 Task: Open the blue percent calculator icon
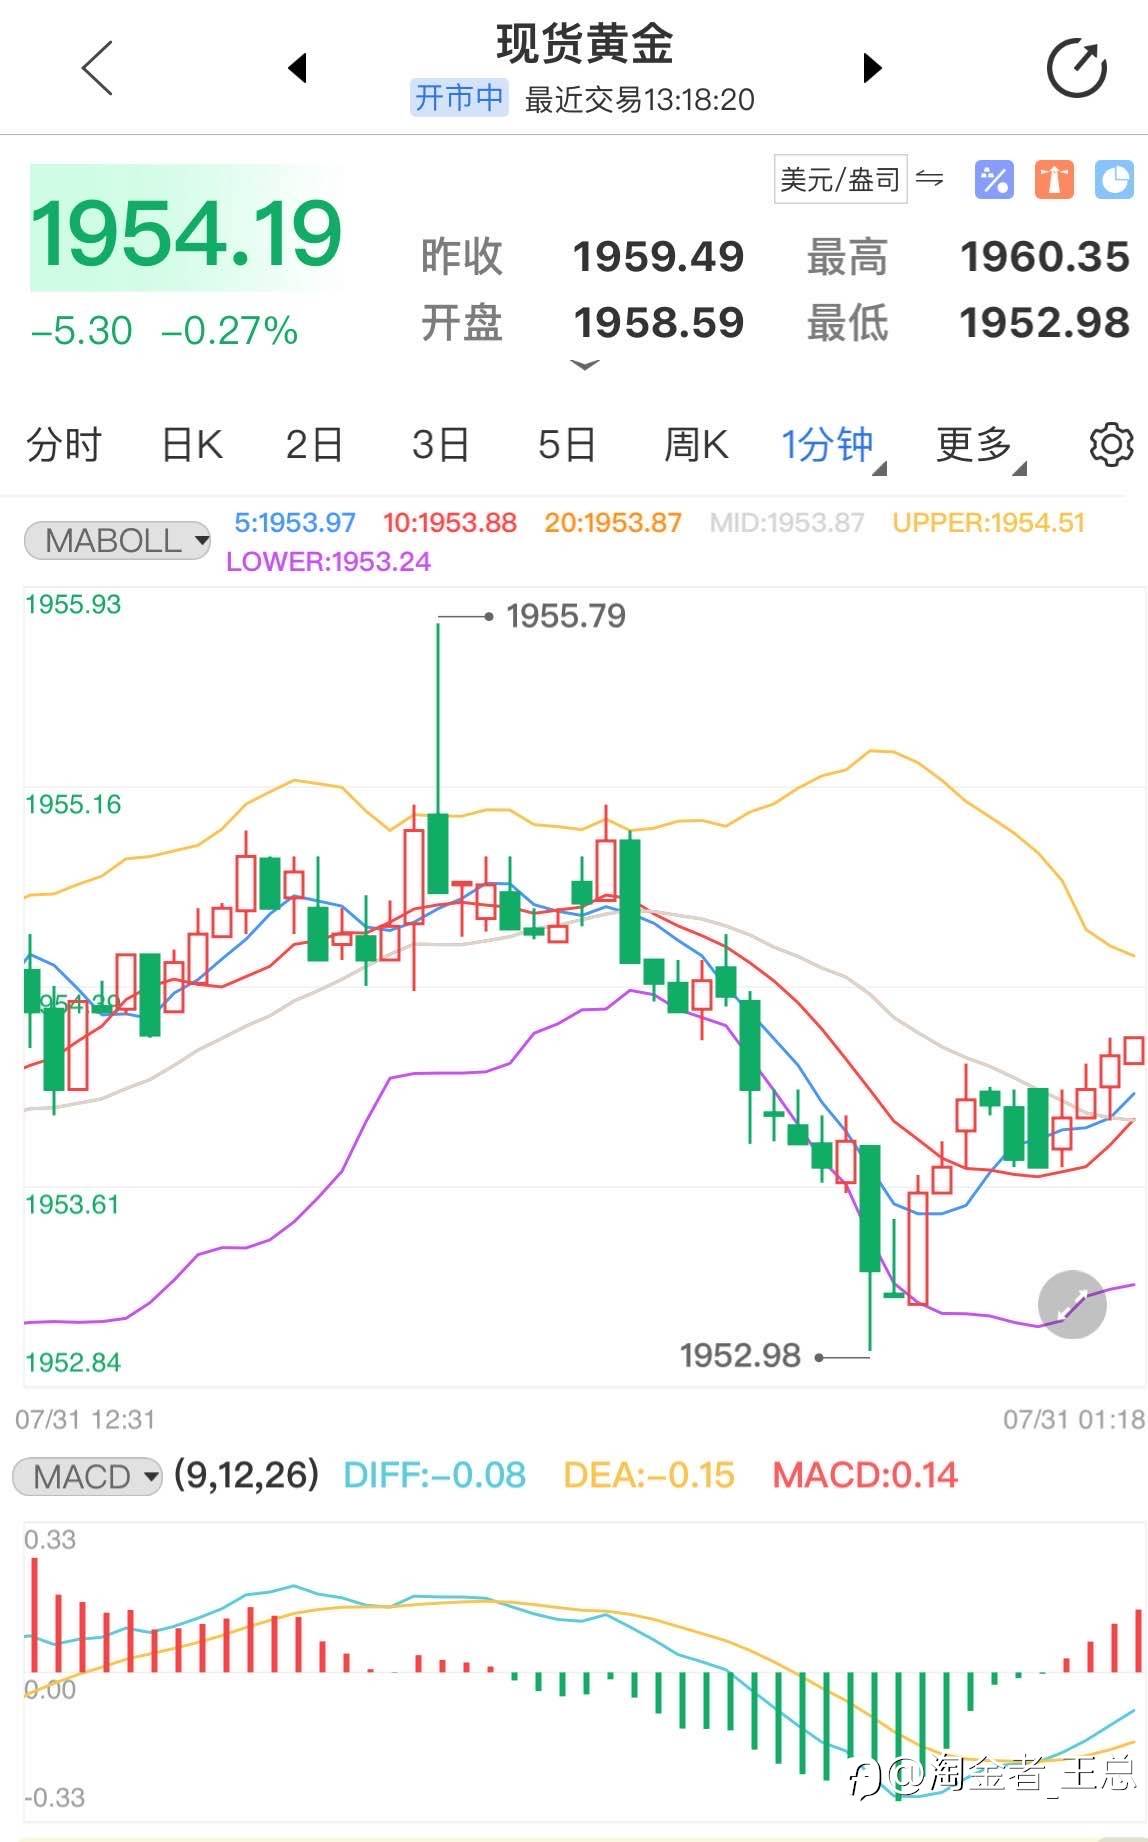[x=994, y=180]
